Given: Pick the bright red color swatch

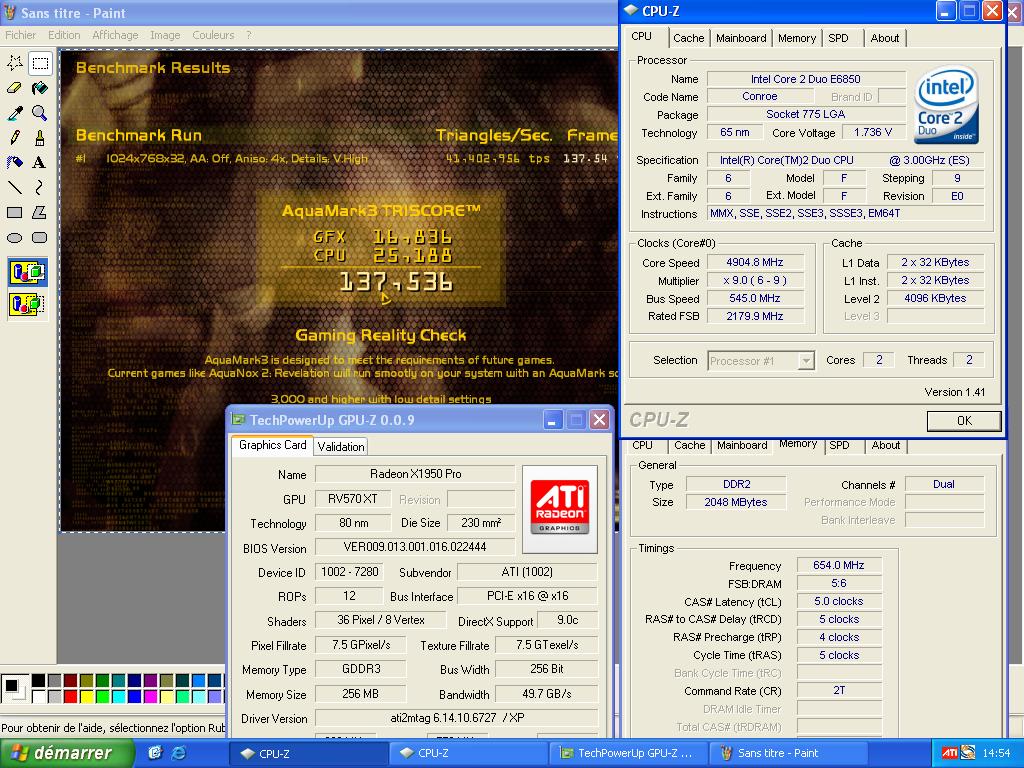Looking at the screenshot, I should point(71,696).
